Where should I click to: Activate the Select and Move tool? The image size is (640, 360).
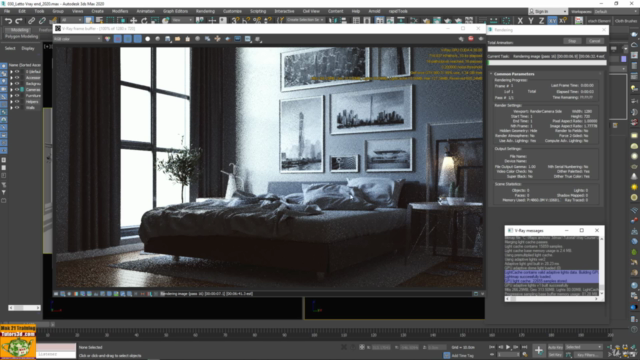pyautogui.click(x=133, y=20)
